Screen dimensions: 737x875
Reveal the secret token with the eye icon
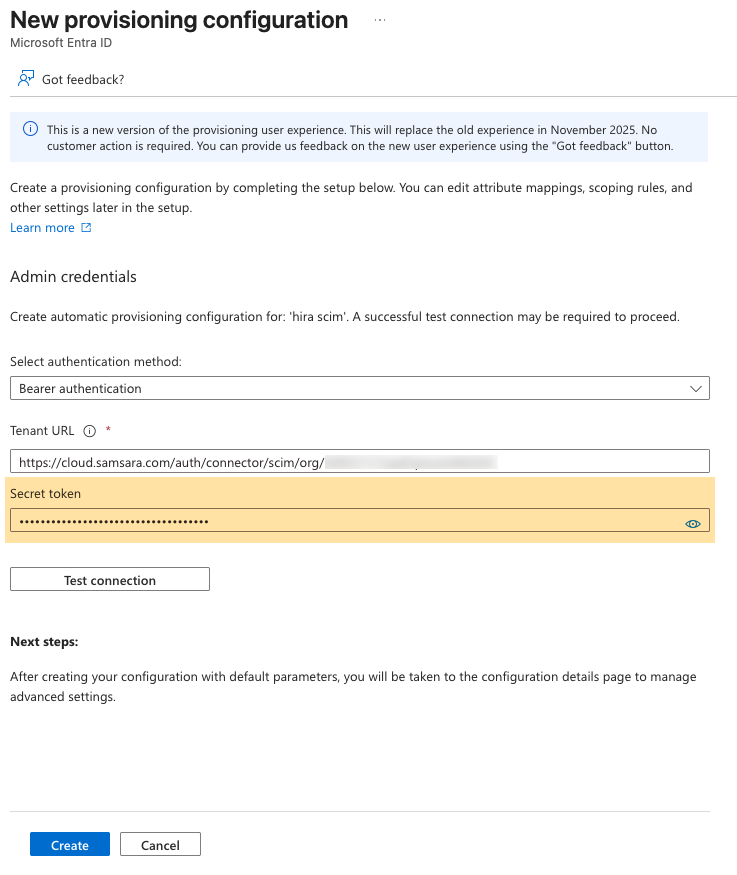(692, 523)
